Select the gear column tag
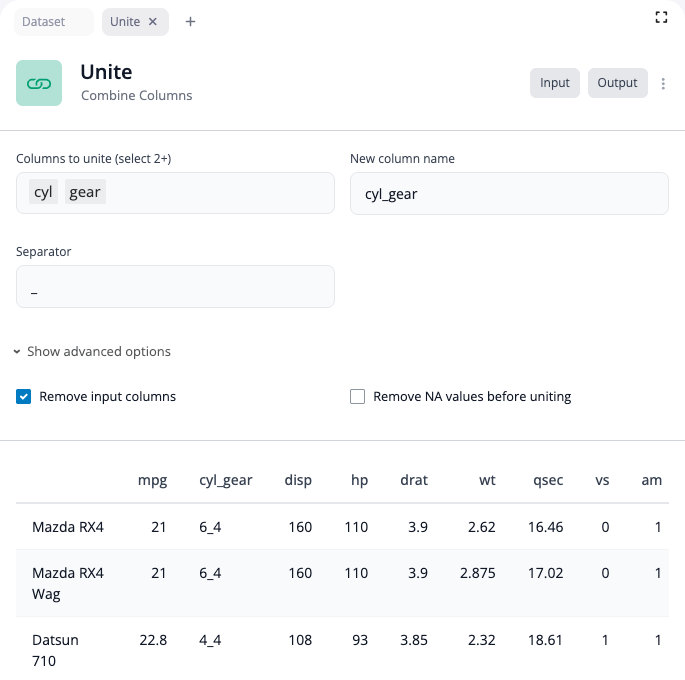This screenshot has width=685, height=680. click(x=85, y=193)
